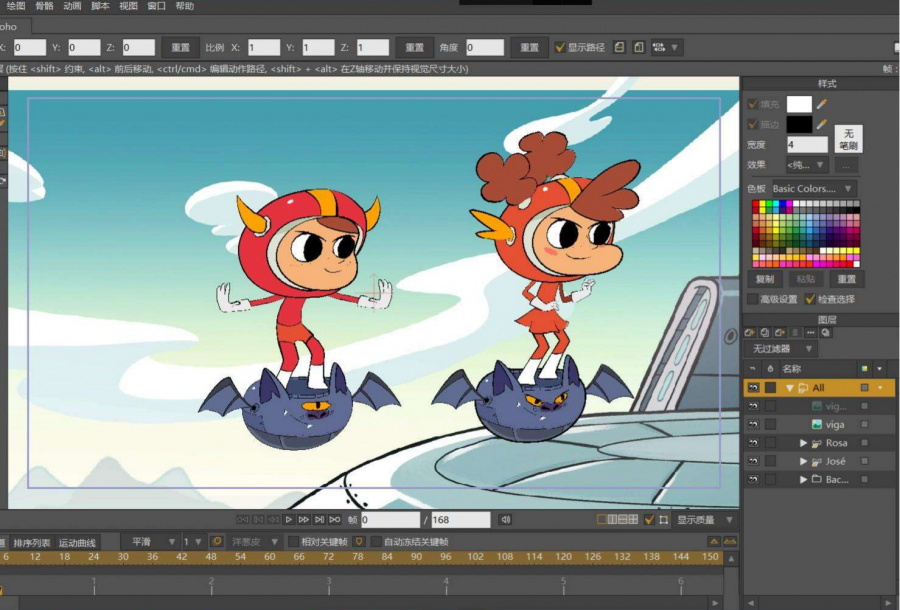The height and width of the screenshot is (610, 900).
Task: Enable the 相对关键帧 checkbox
Action: [293, 542]
